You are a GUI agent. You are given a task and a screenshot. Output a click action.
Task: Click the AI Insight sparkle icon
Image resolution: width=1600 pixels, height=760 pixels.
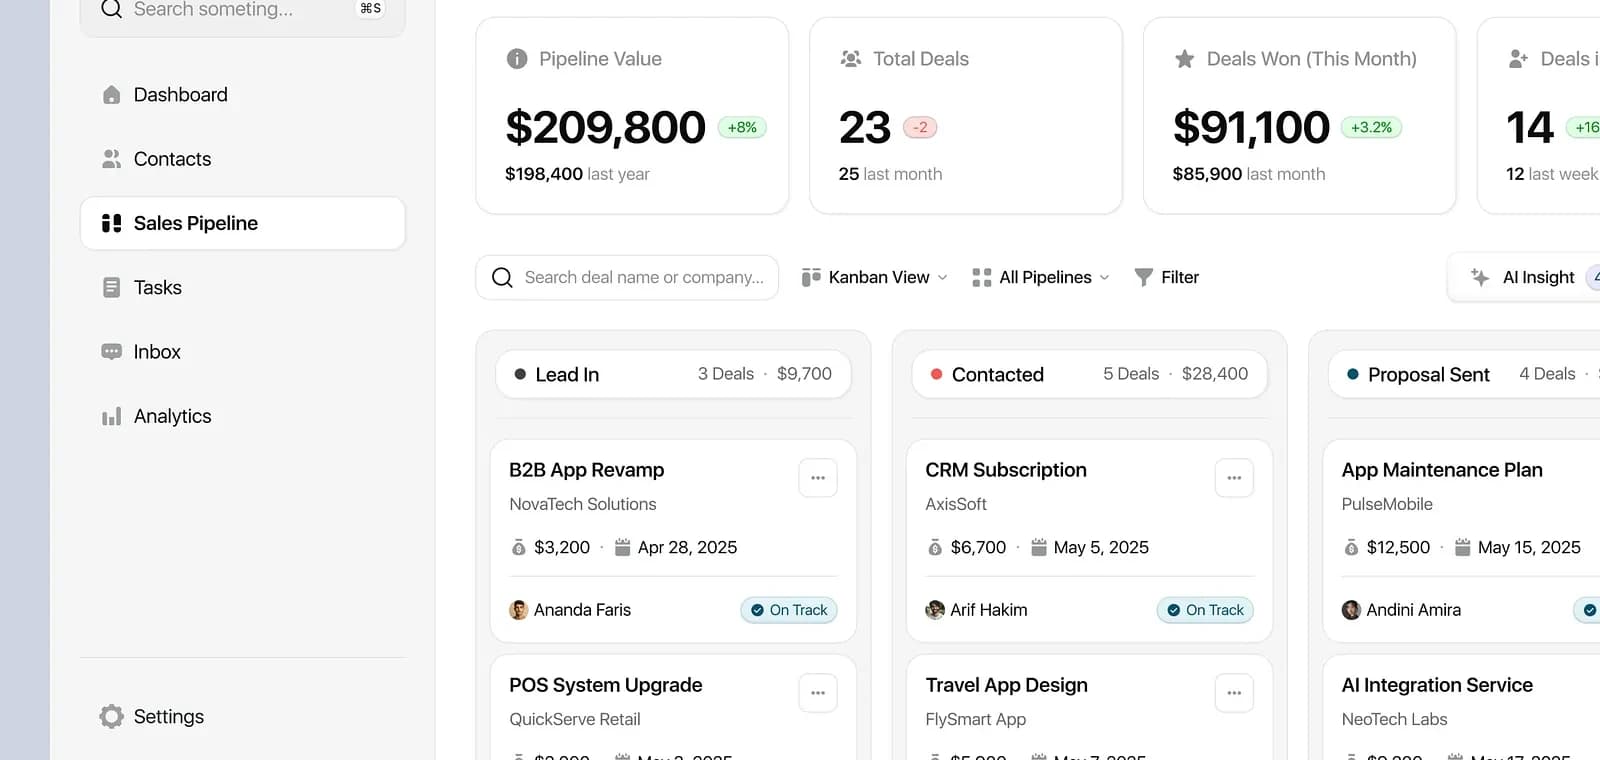point(1480,278)
